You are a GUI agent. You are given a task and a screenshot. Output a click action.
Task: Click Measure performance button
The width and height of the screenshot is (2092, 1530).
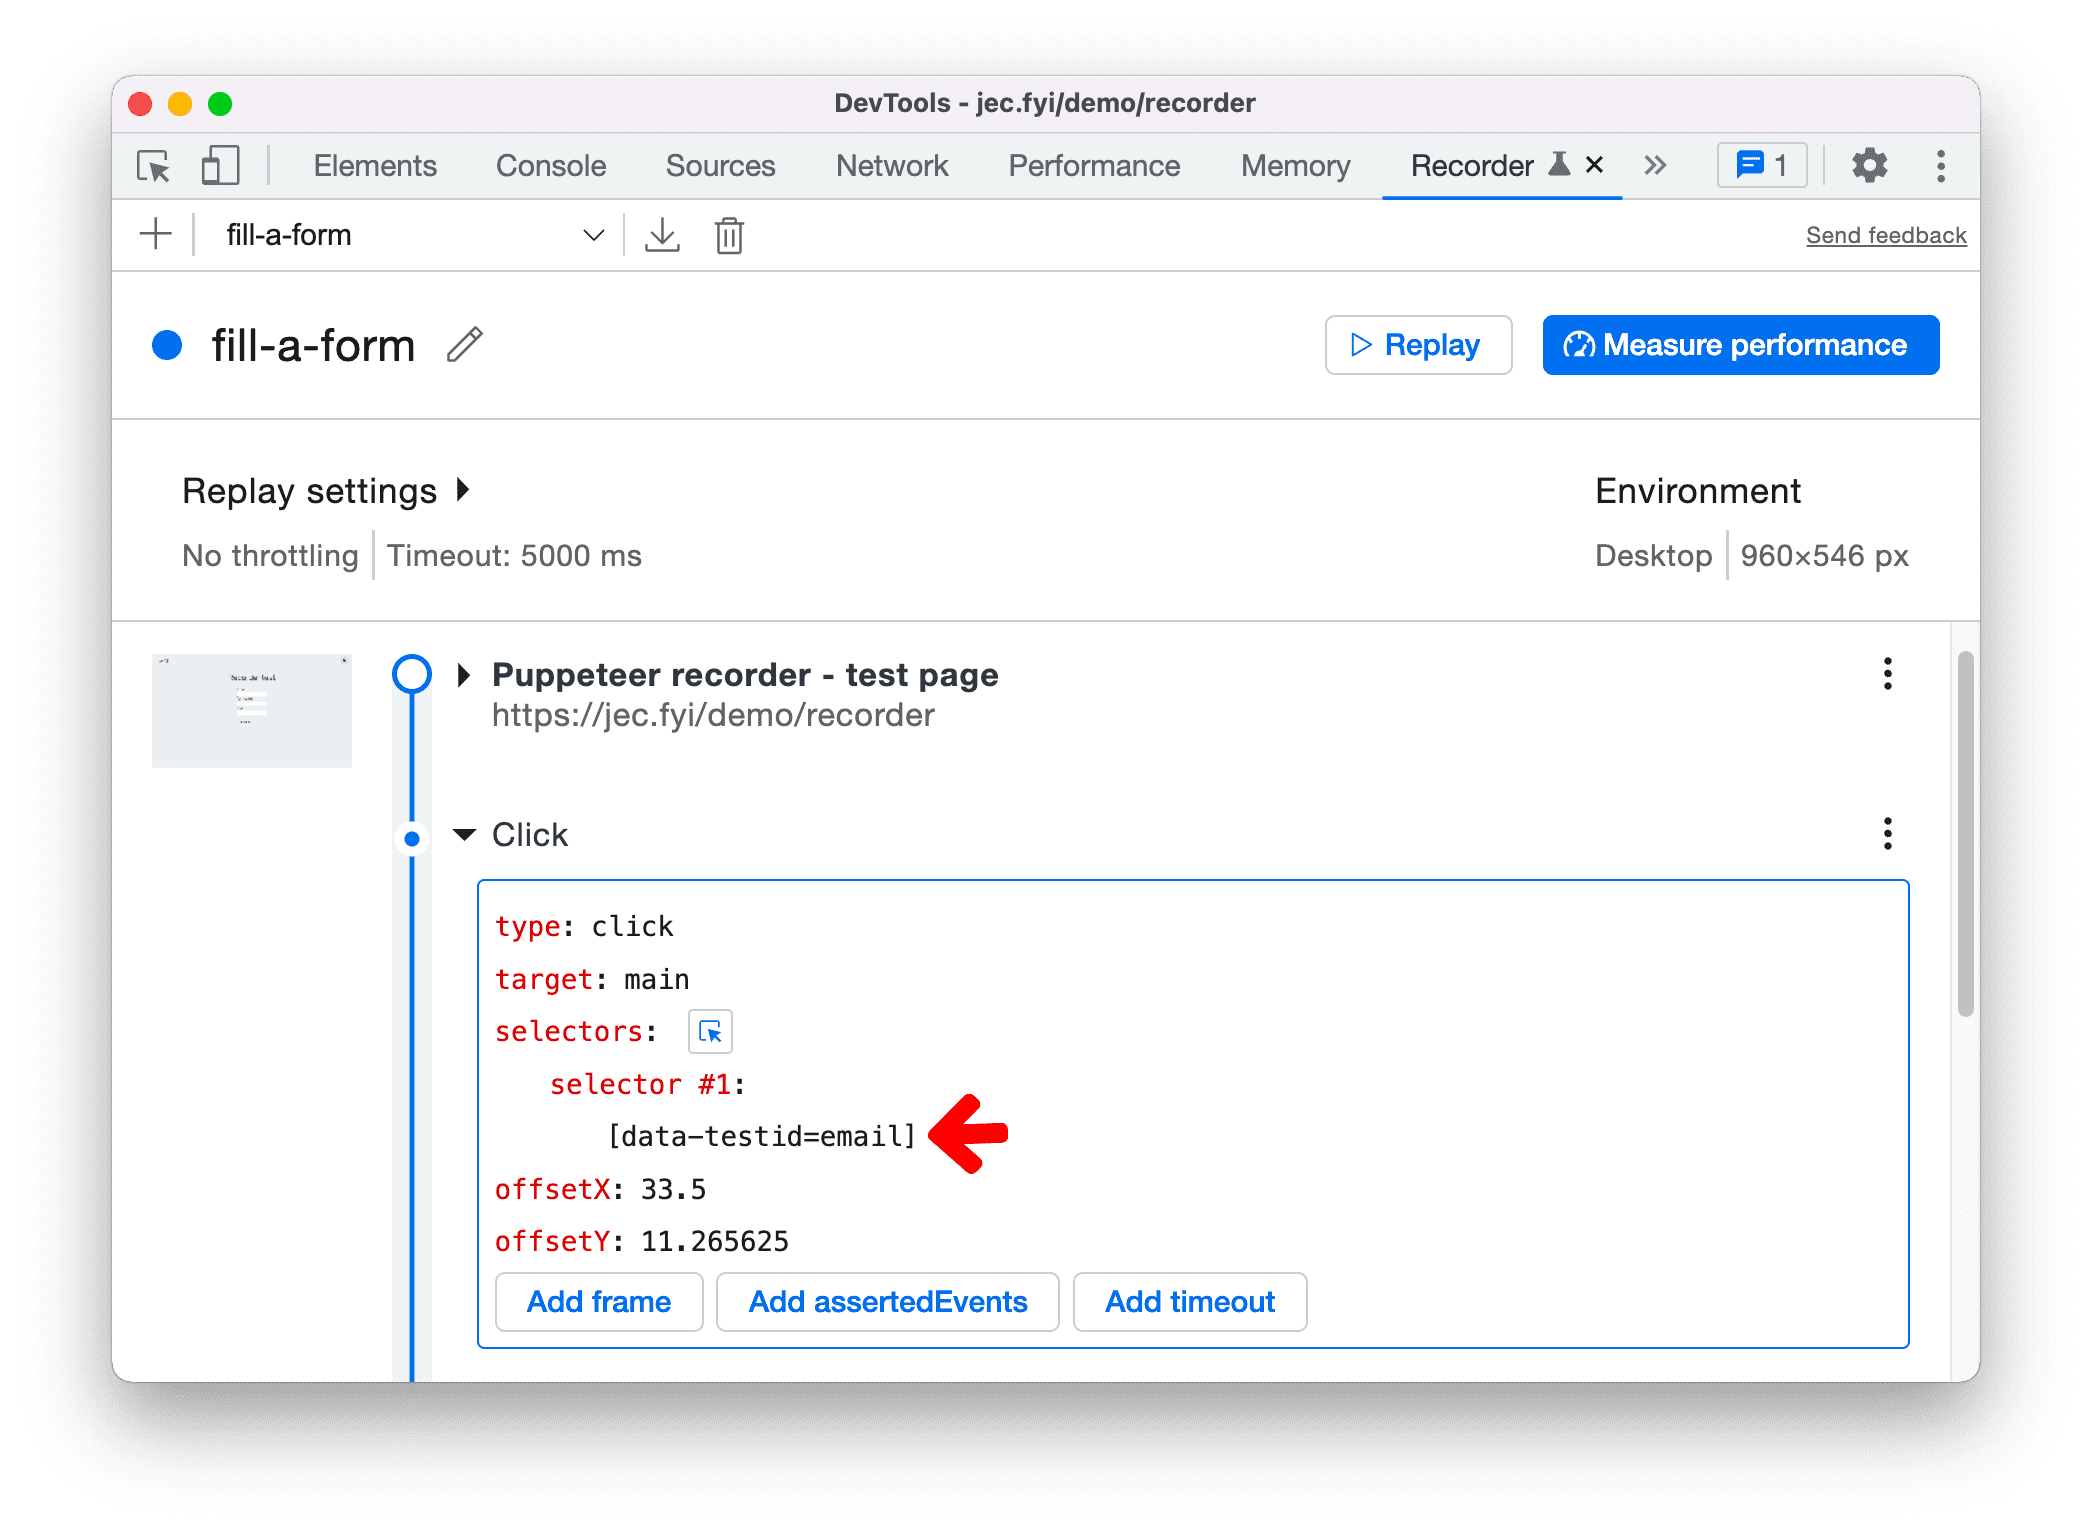click(x=1736, y=344)
